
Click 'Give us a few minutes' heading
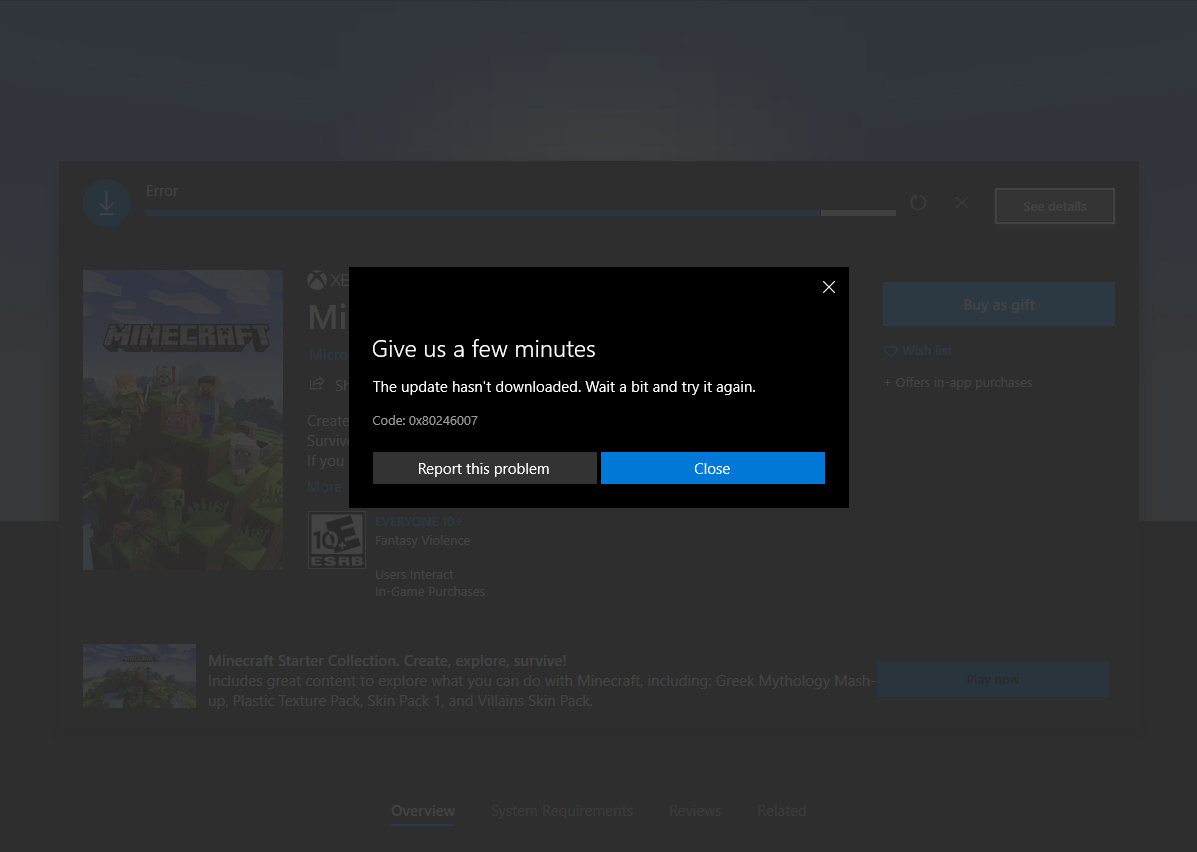point(483,349)
